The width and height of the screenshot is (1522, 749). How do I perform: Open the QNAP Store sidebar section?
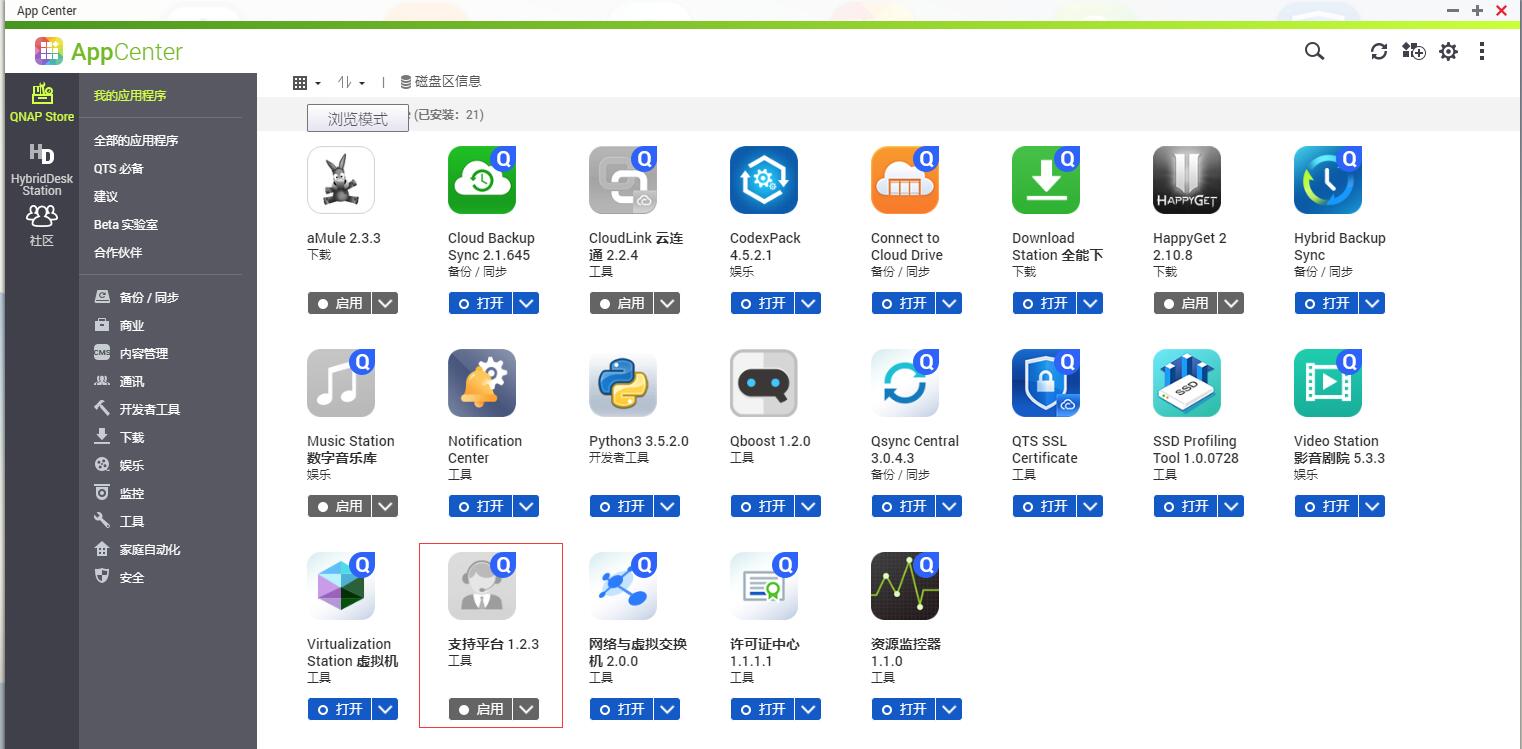pos(42,103)
